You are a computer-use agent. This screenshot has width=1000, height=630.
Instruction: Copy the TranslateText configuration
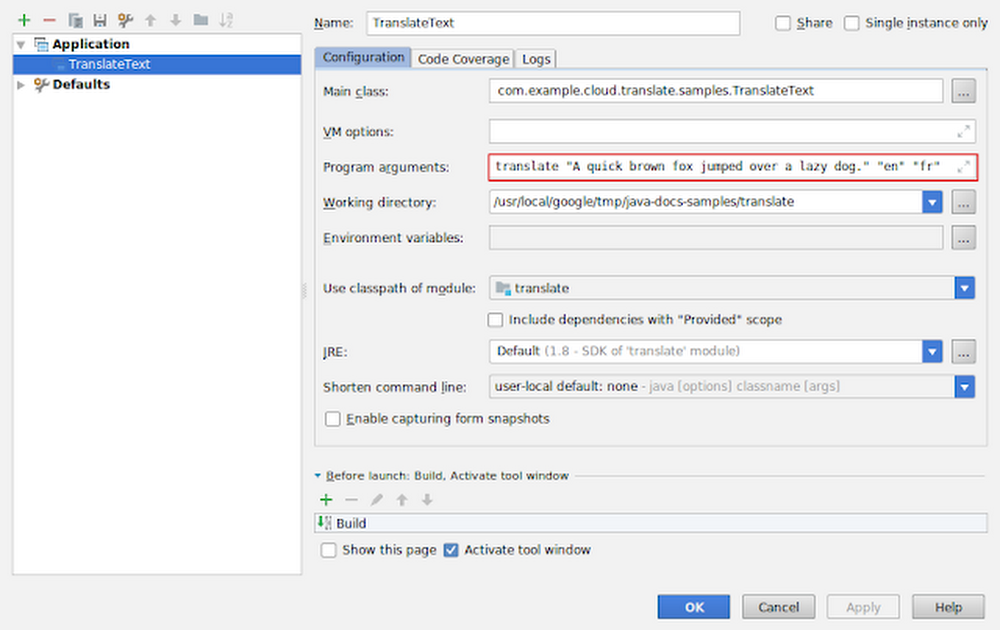point(74,19)
